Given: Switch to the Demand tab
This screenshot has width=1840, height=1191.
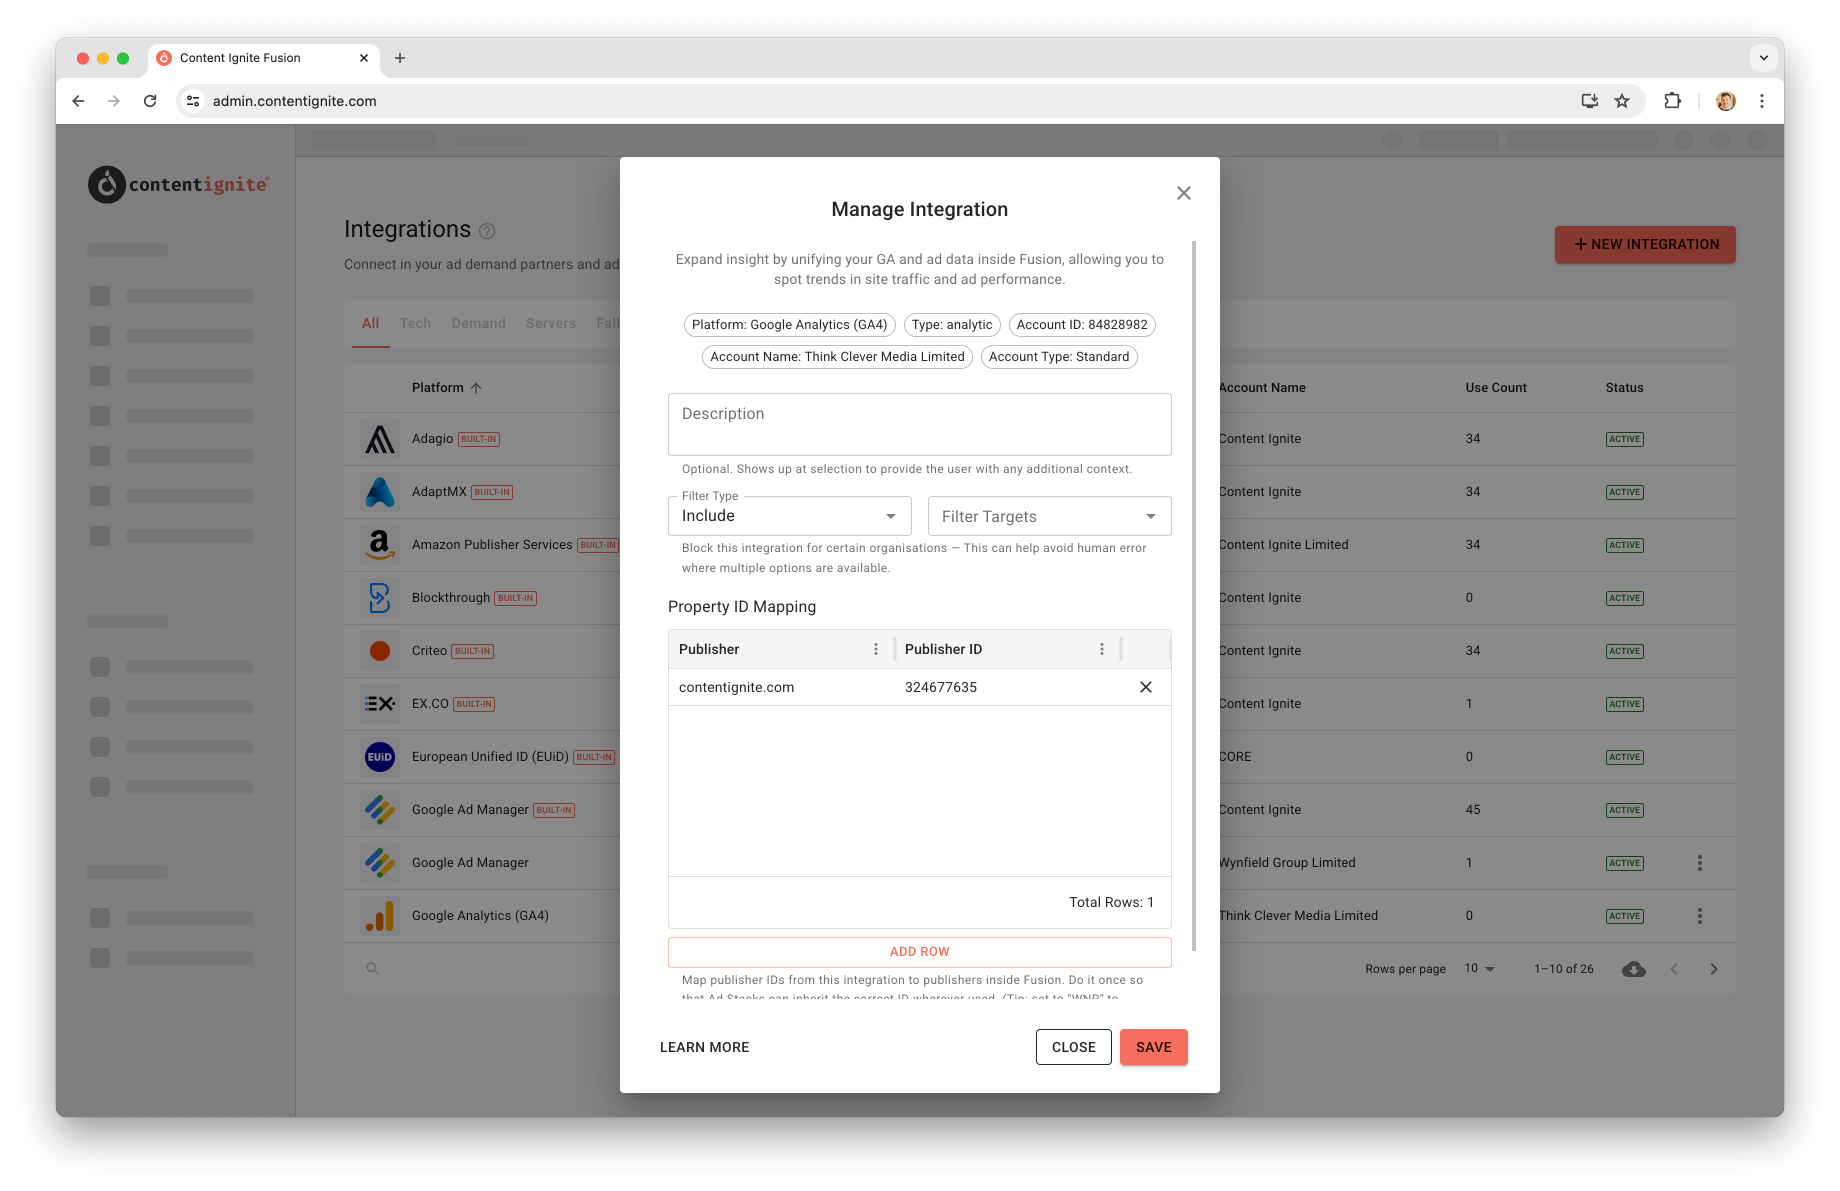Looking at the screenshot, I should pyautogui.click(x=478, y=323).
